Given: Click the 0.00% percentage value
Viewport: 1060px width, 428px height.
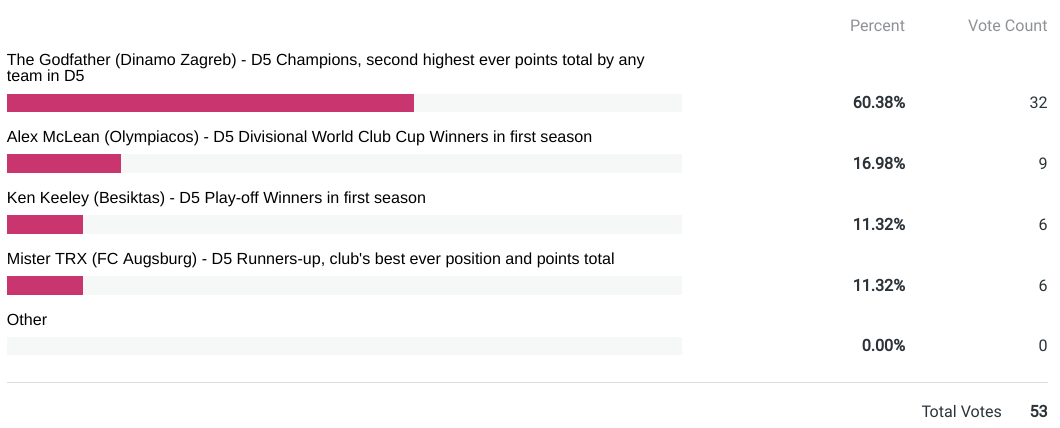Looking at the screenshot, I should 883,346.
